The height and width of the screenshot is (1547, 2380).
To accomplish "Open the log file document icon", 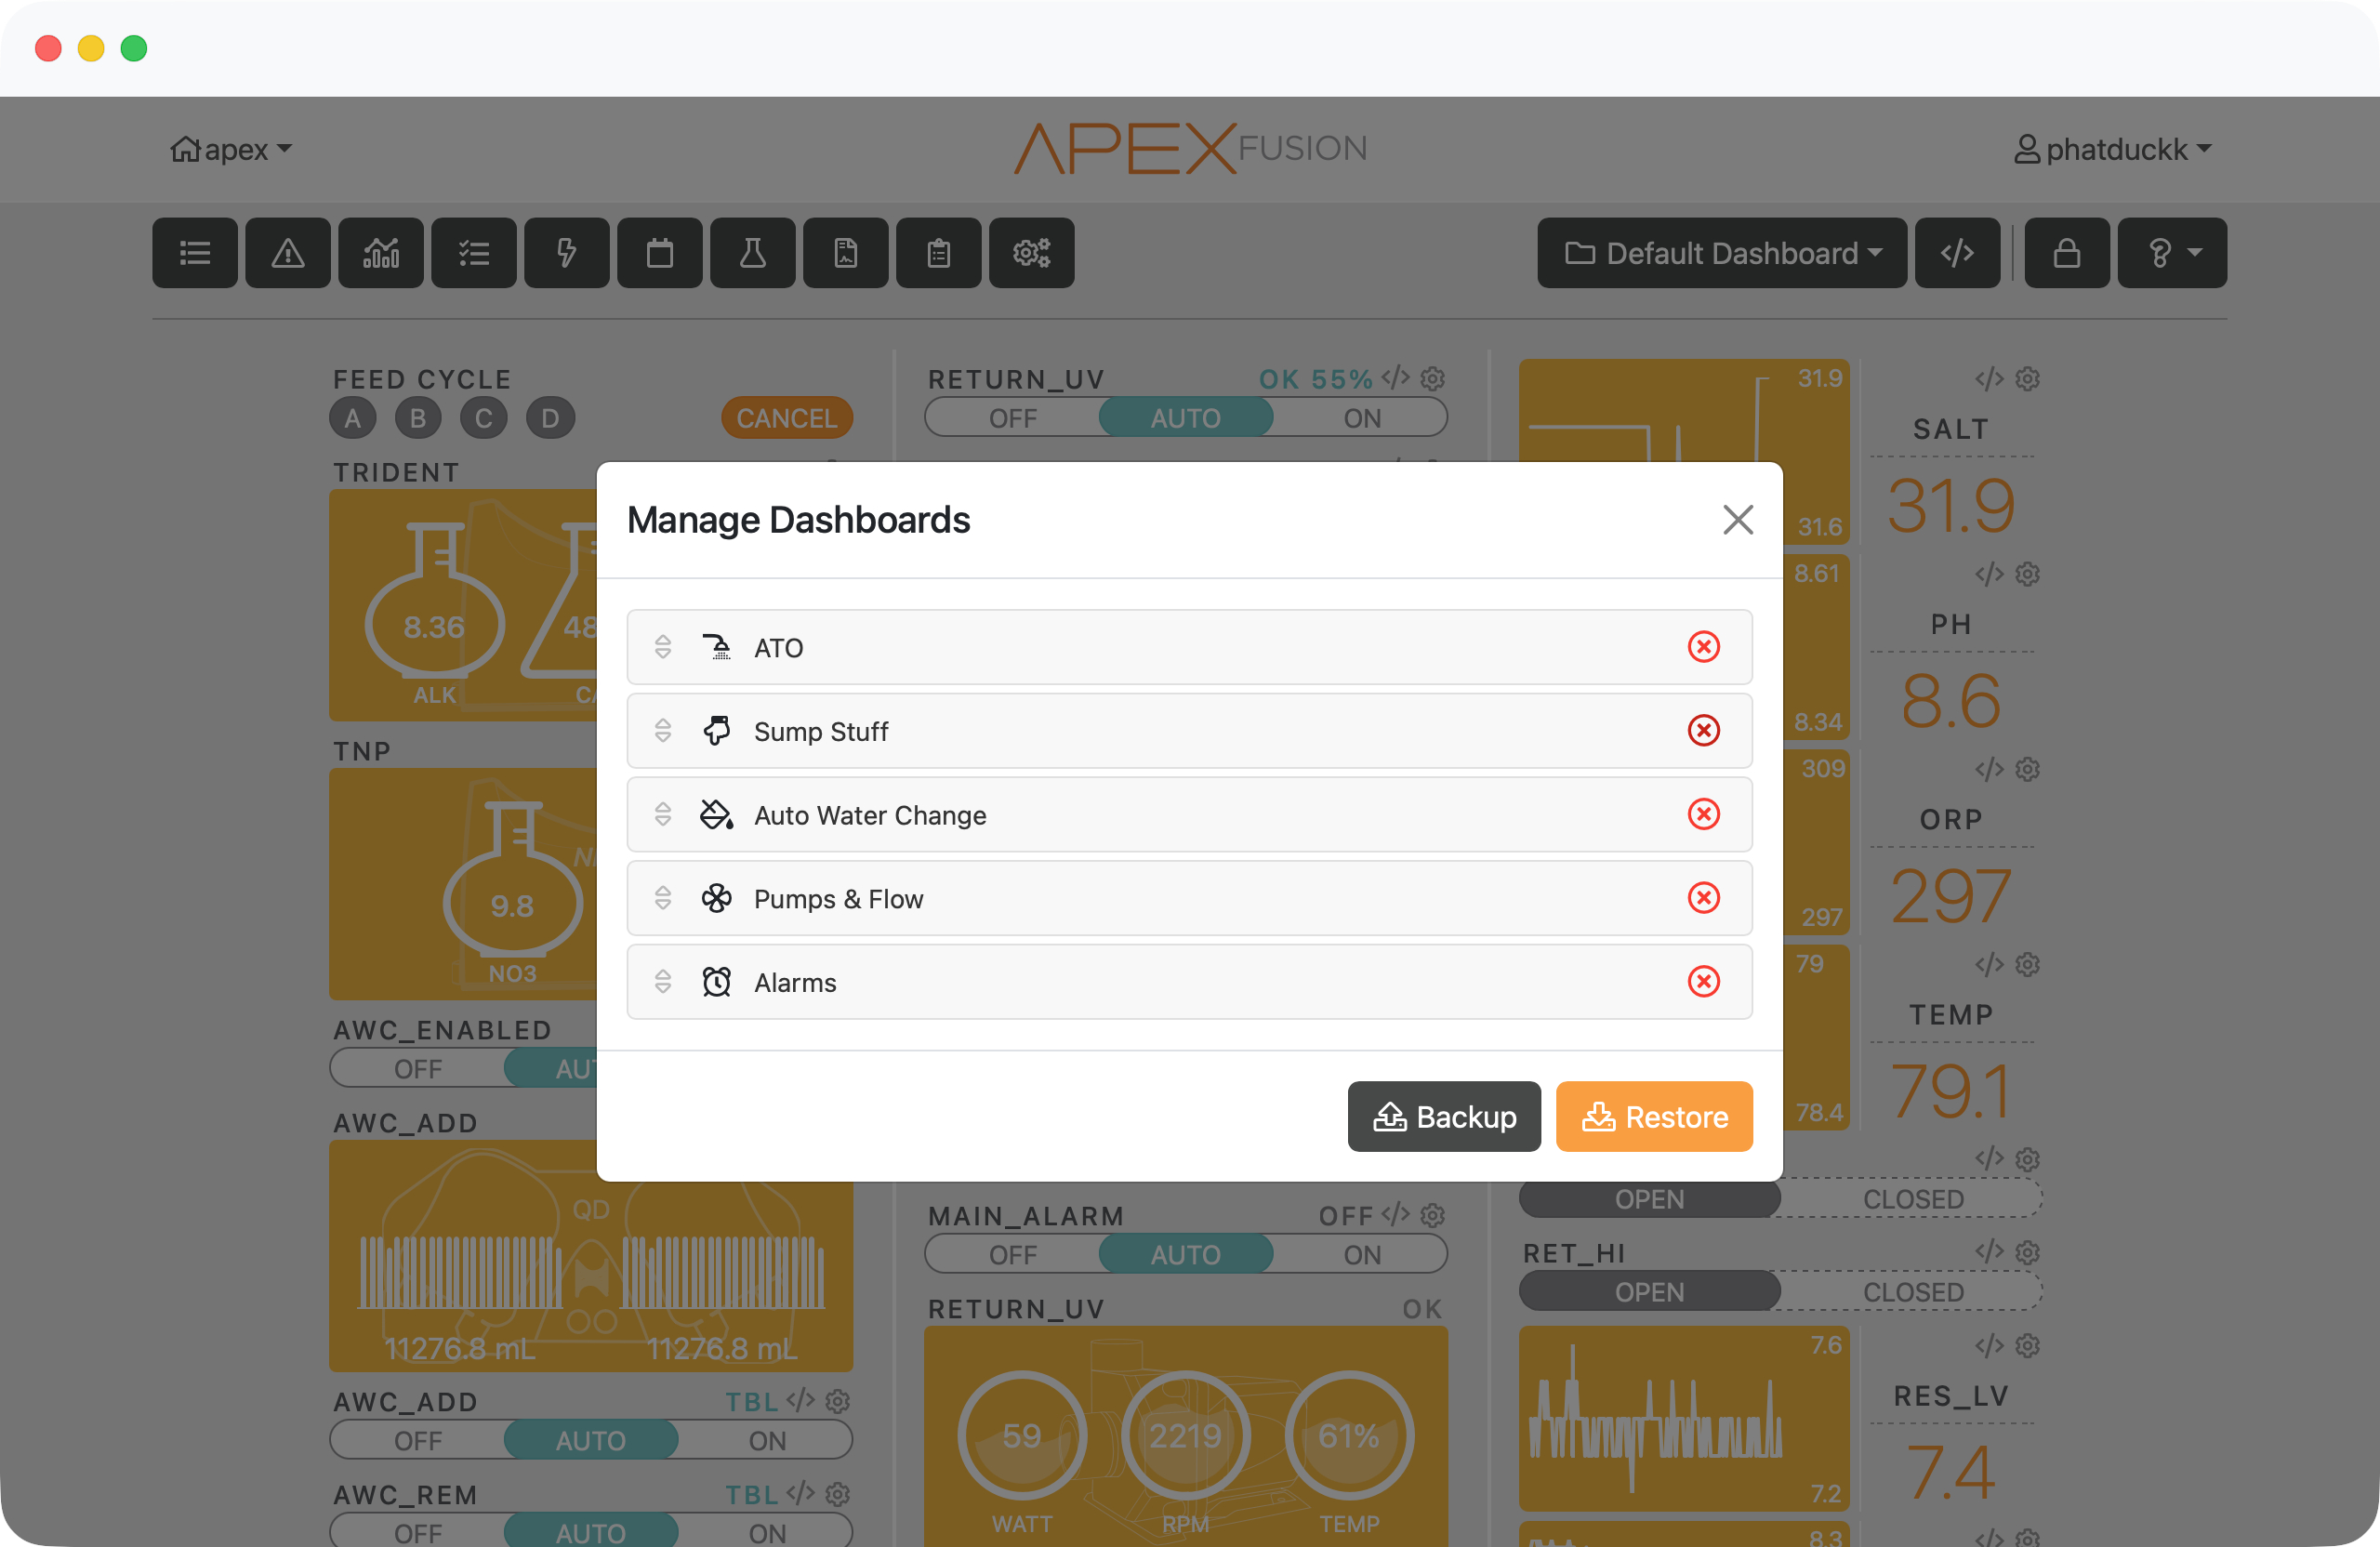I will pos(846,253).
